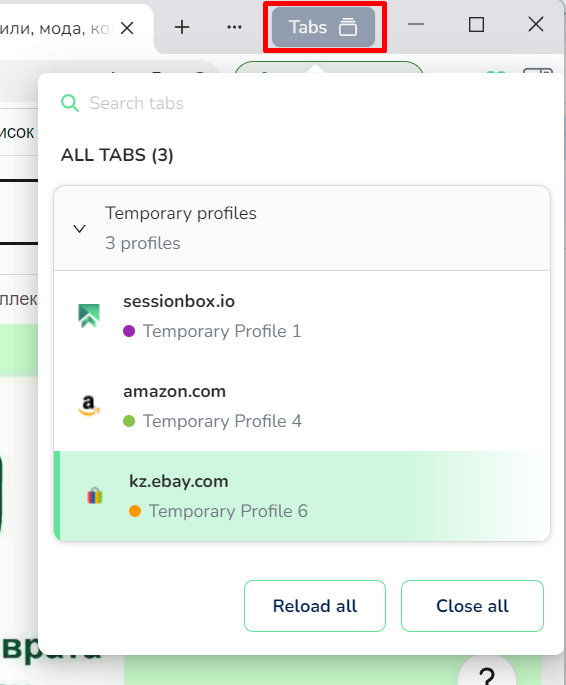Select the Temporary profiles header
Screen dimensions: 566x685
(302, 228)
